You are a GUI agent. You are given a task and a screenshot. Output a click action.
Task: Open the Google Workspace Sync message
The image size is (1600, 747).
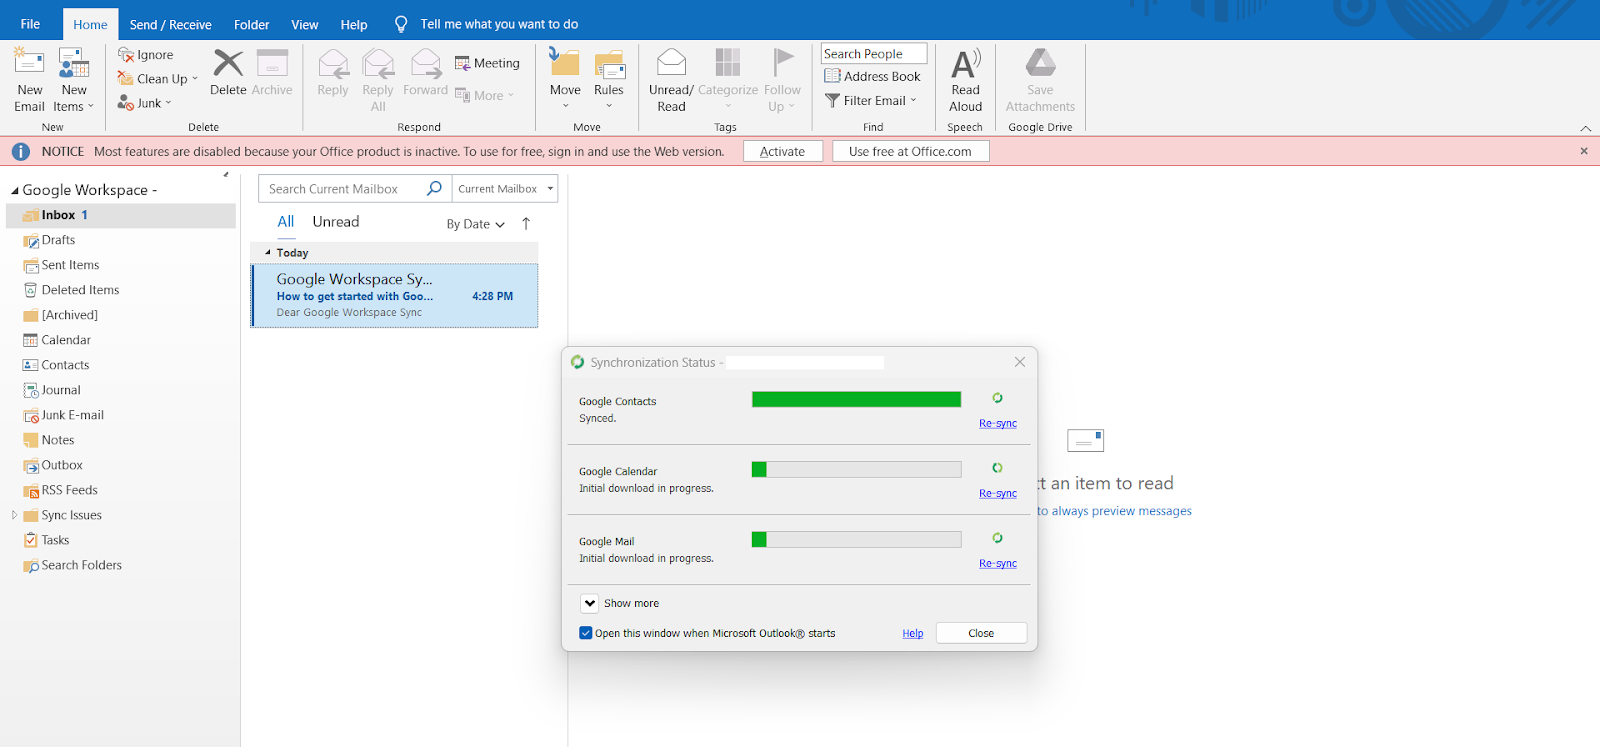coord(394,295)
